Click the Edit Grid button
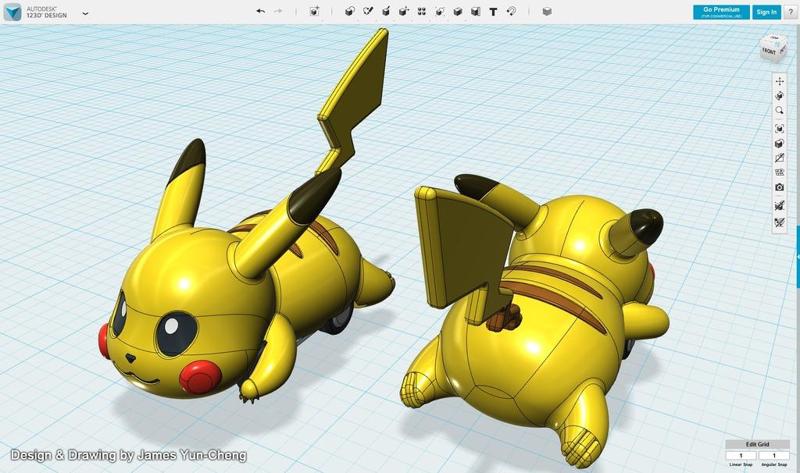800x473 pixels. point(757,444)
